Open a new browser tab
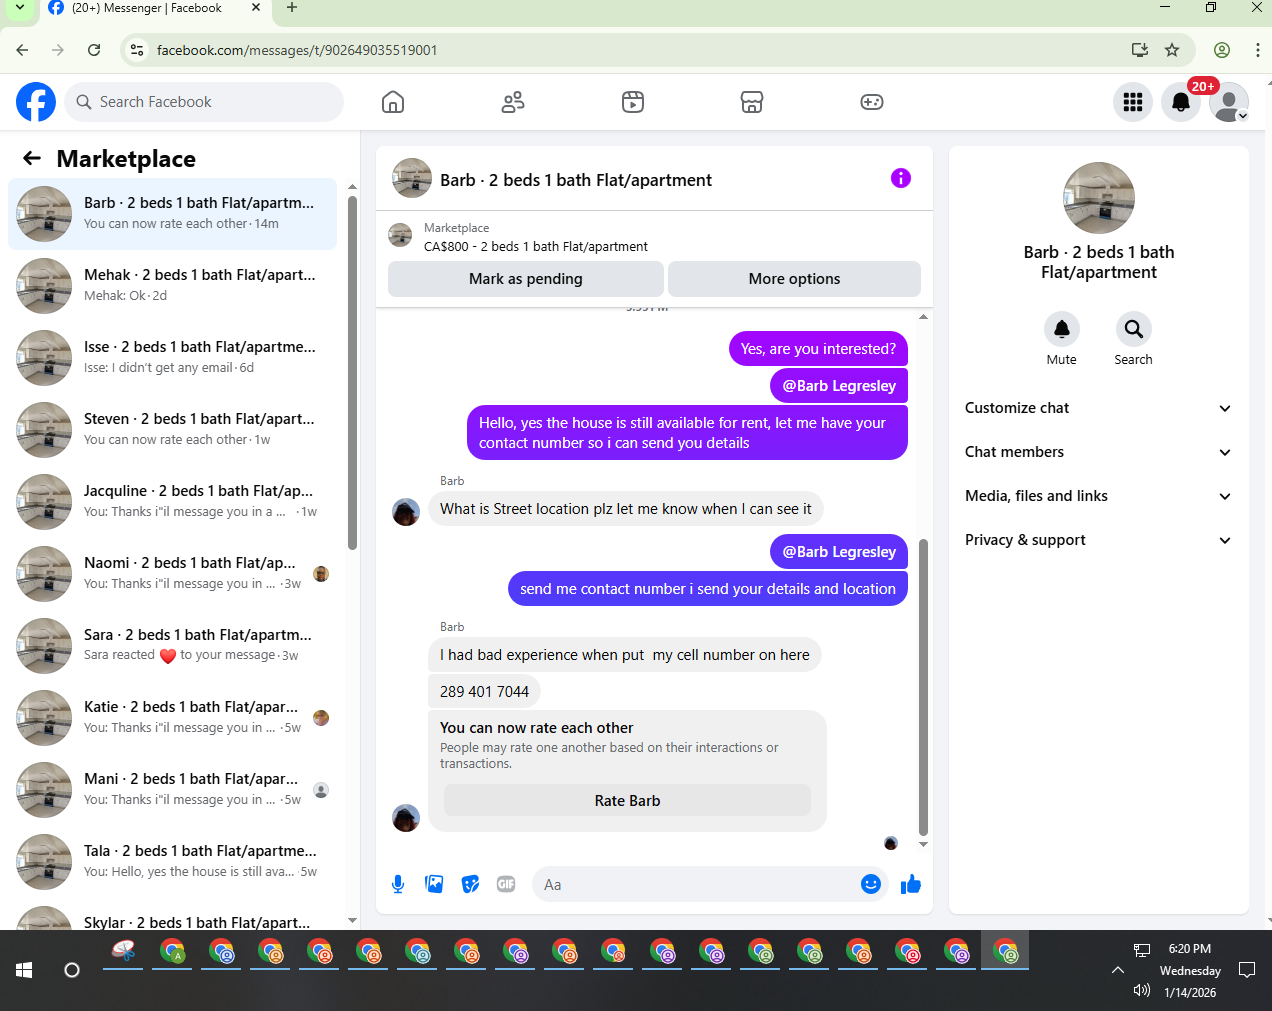Image resolution: width=1272 pixels, height=1011 pixels. tap(292, 8)
